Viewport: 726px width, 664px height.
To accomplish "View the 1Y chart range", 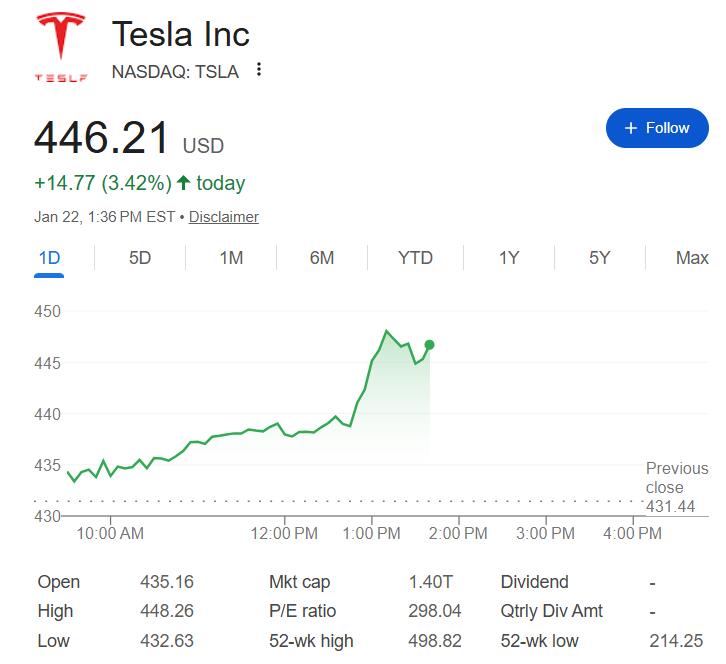I will point(509,258).
